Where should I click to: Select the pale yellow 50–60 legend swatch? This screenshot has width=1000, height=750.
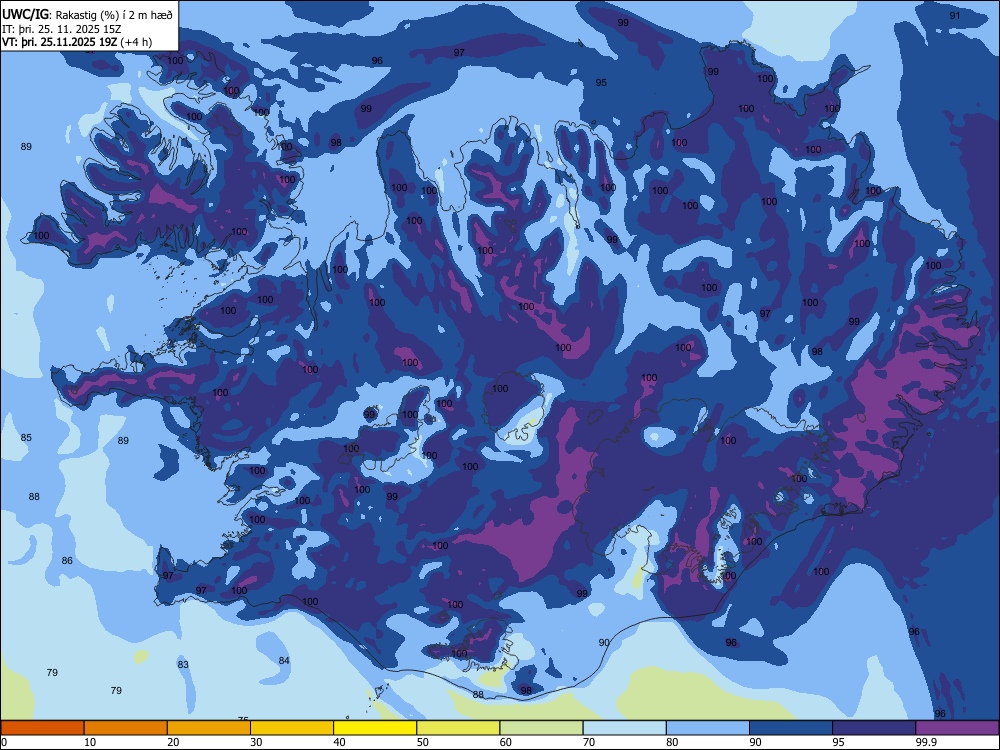tap(458, 728)
